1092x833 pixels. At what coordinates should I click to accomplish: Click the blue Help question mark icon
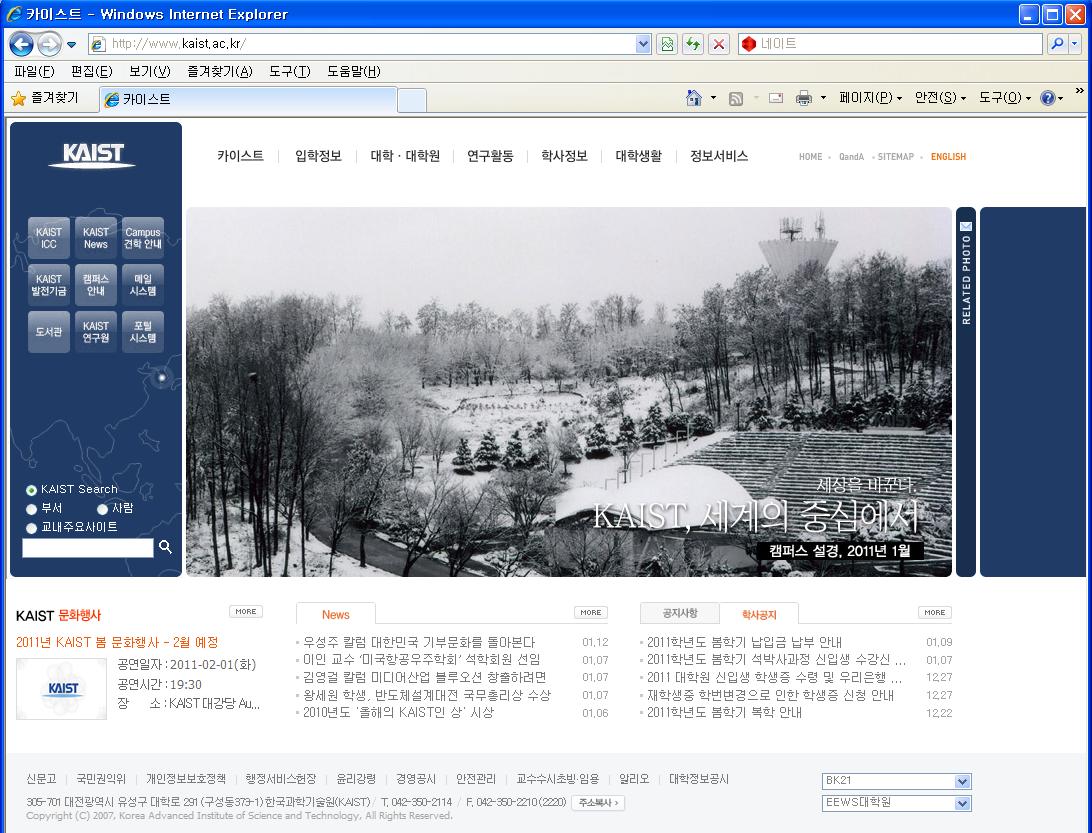pos(1047,98)
